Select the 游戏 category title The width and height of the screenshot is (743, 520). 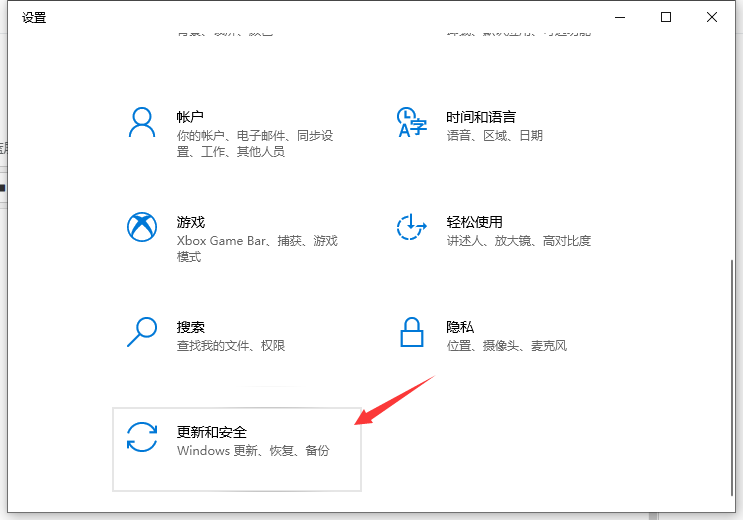(x=191, y=222)
